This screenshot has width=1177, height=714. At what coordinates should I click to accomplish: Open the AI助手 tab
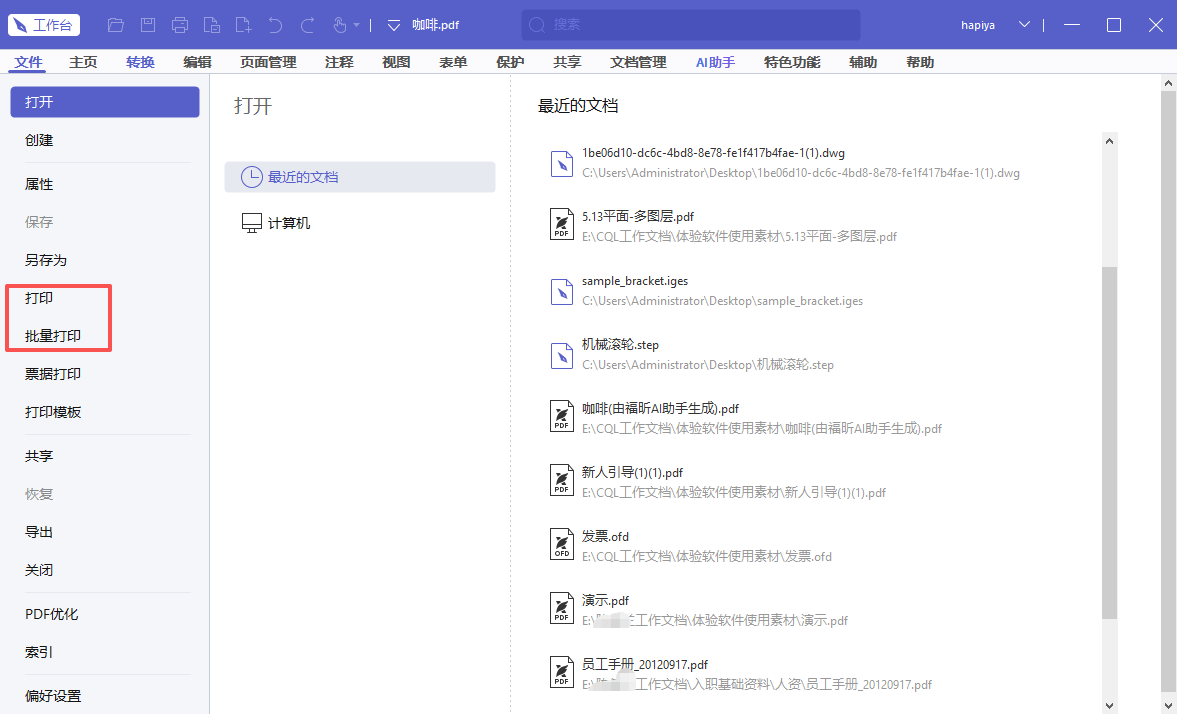715,62
